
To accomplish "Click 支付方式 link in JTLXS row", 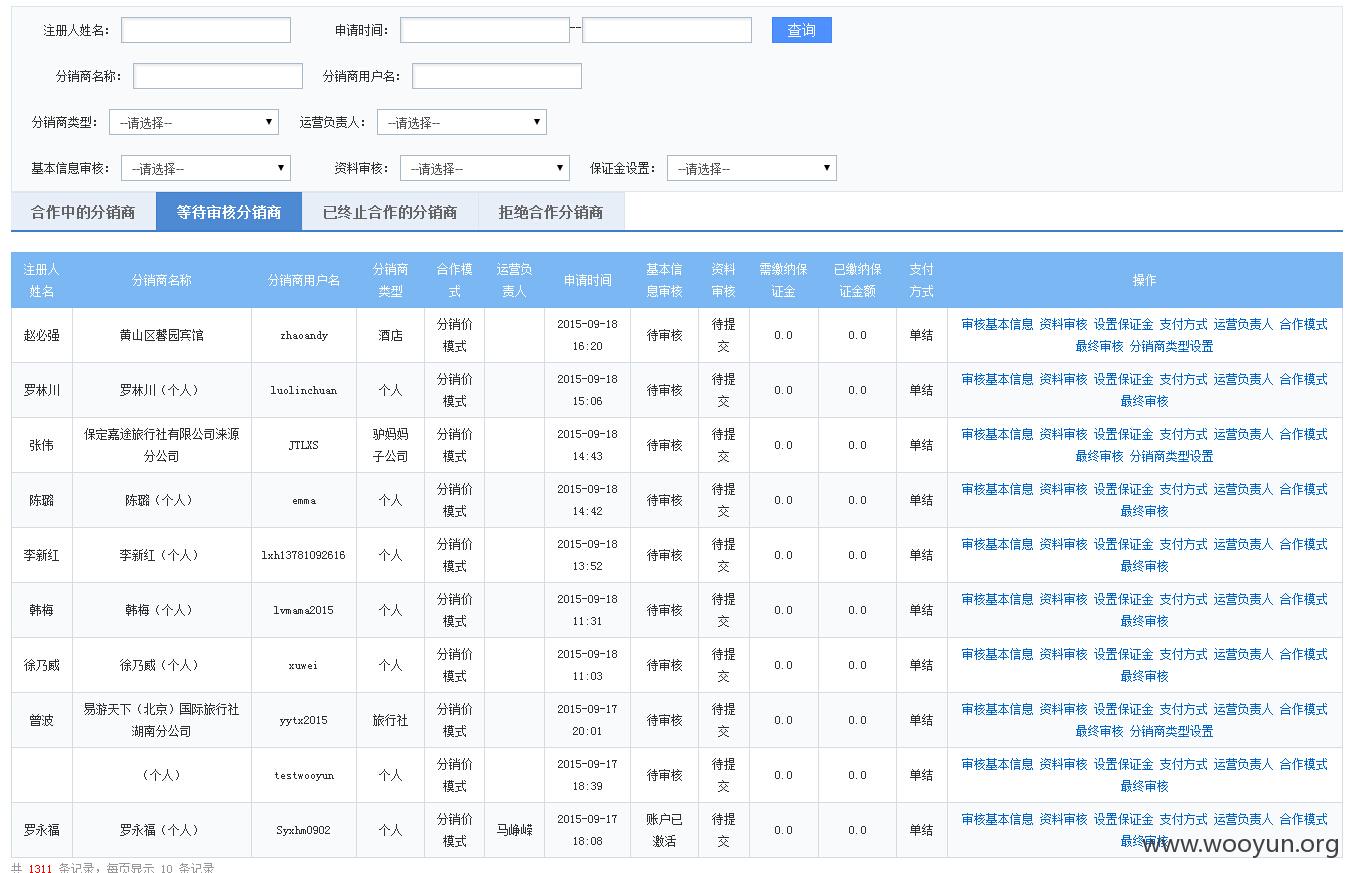I will coord(1183,434).
